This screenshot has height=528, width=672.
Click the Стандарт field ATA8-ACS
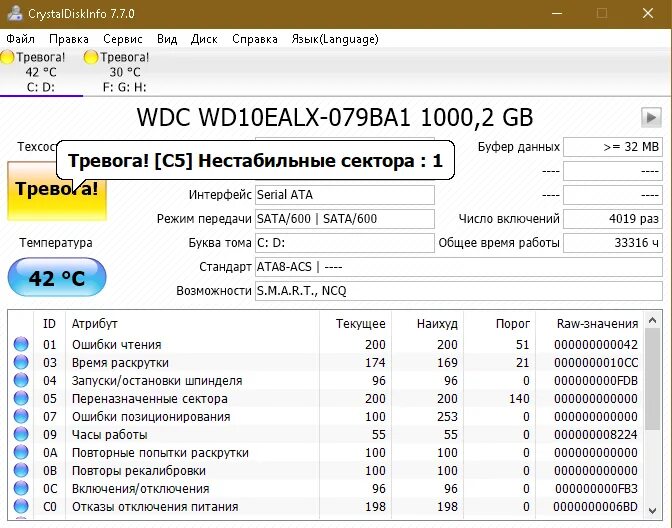(459, 267)
